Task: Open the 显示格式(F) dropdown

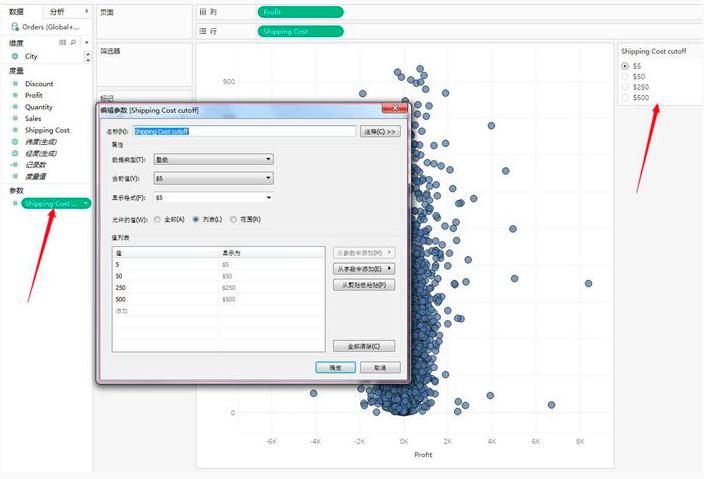Action: 213,198
